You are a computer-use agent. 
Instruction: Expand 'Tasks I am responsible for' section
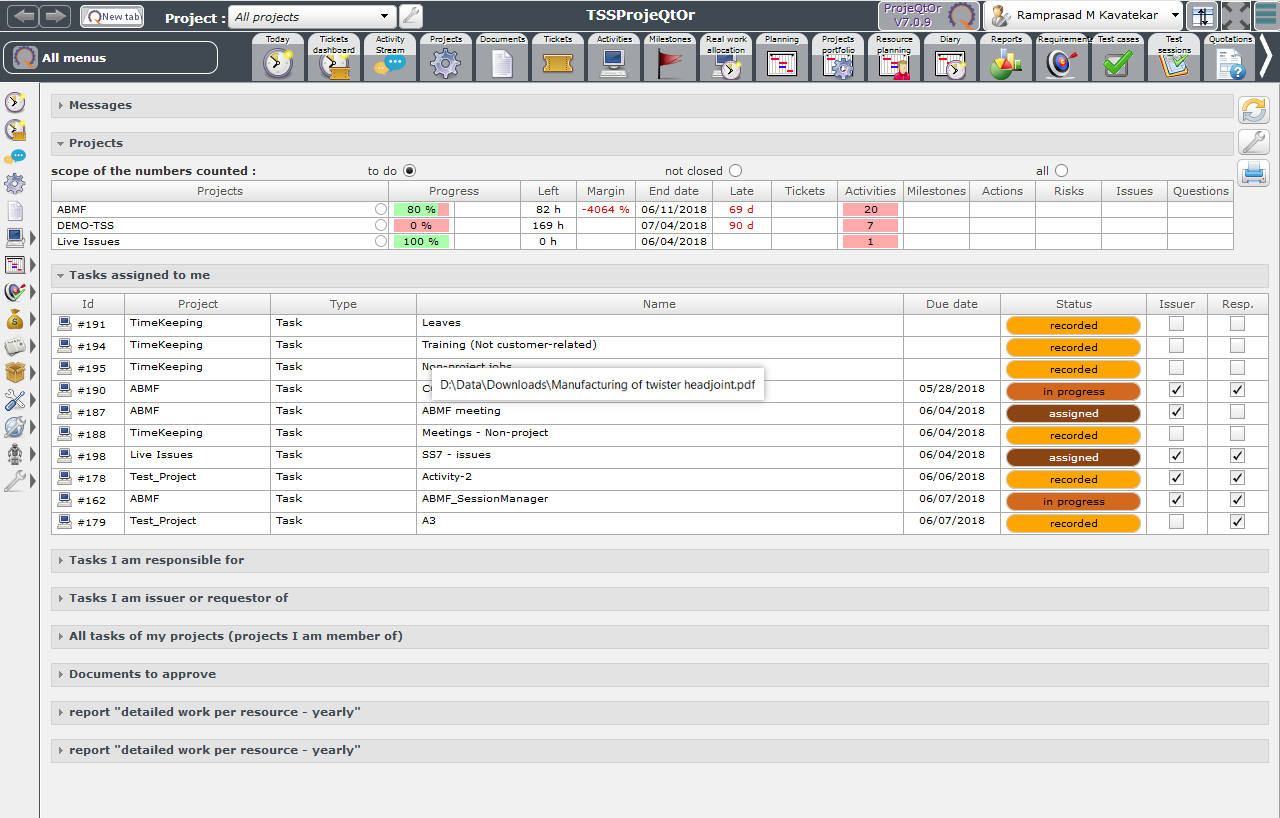coord(156,560)
